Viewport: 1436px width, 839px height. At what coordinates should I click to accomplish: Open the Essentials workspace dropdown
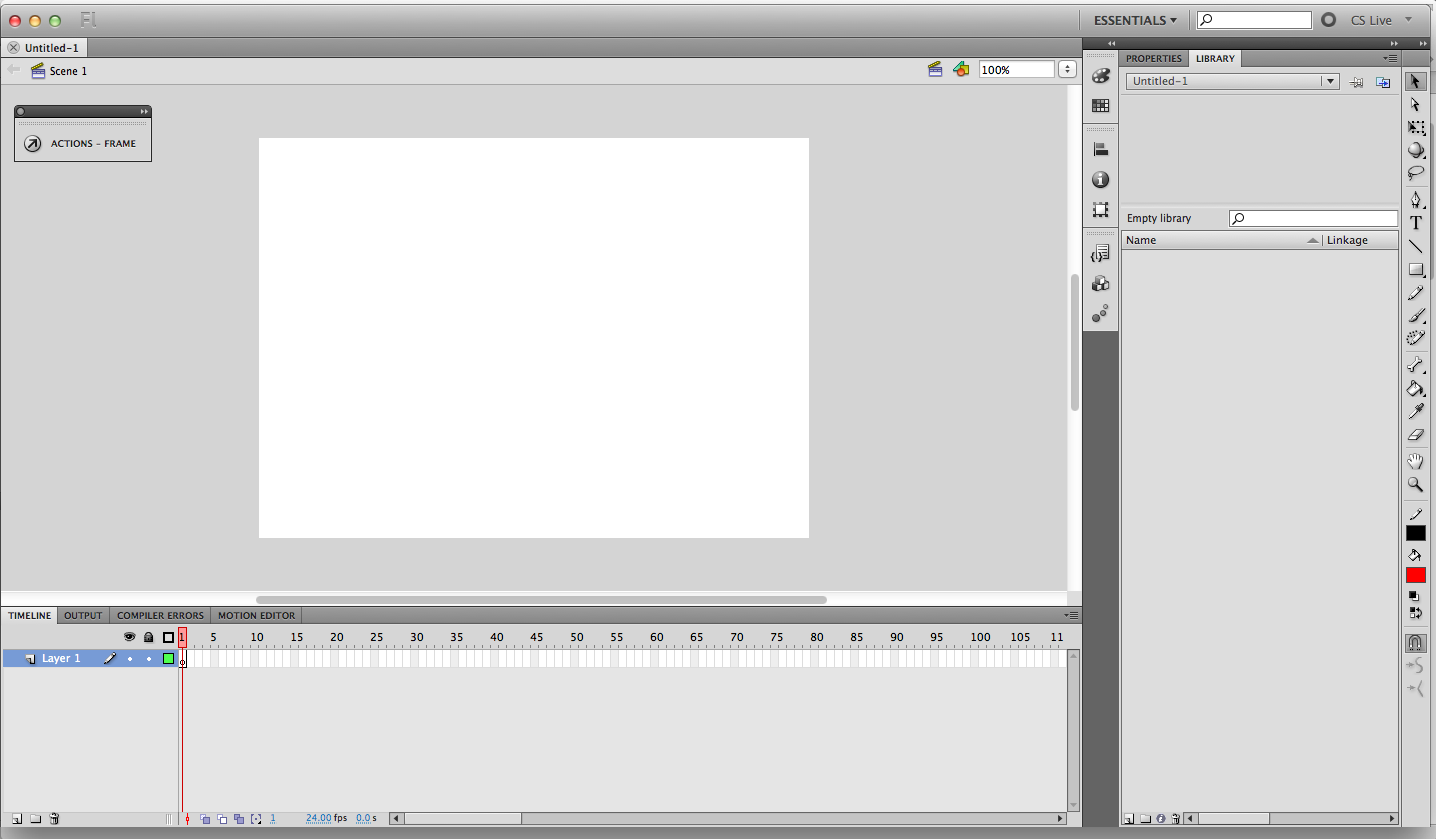click(1134, 20)
